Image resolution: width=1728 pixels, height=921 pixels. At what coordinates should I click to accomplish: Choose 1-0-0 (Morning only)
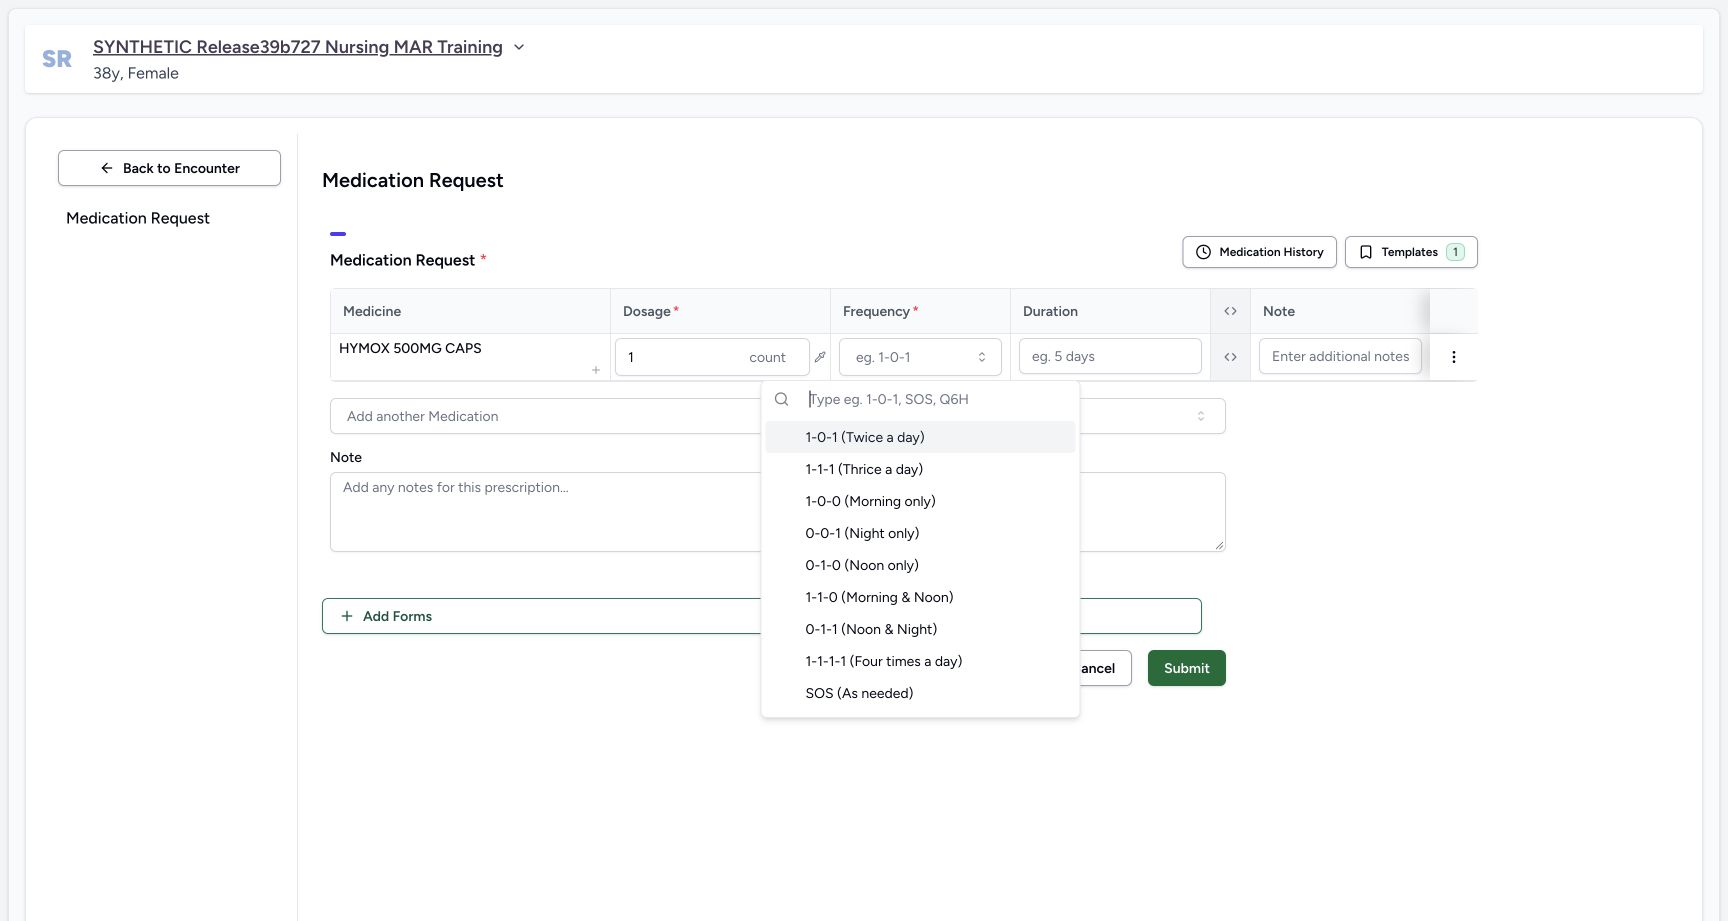(x=920, y=501)
